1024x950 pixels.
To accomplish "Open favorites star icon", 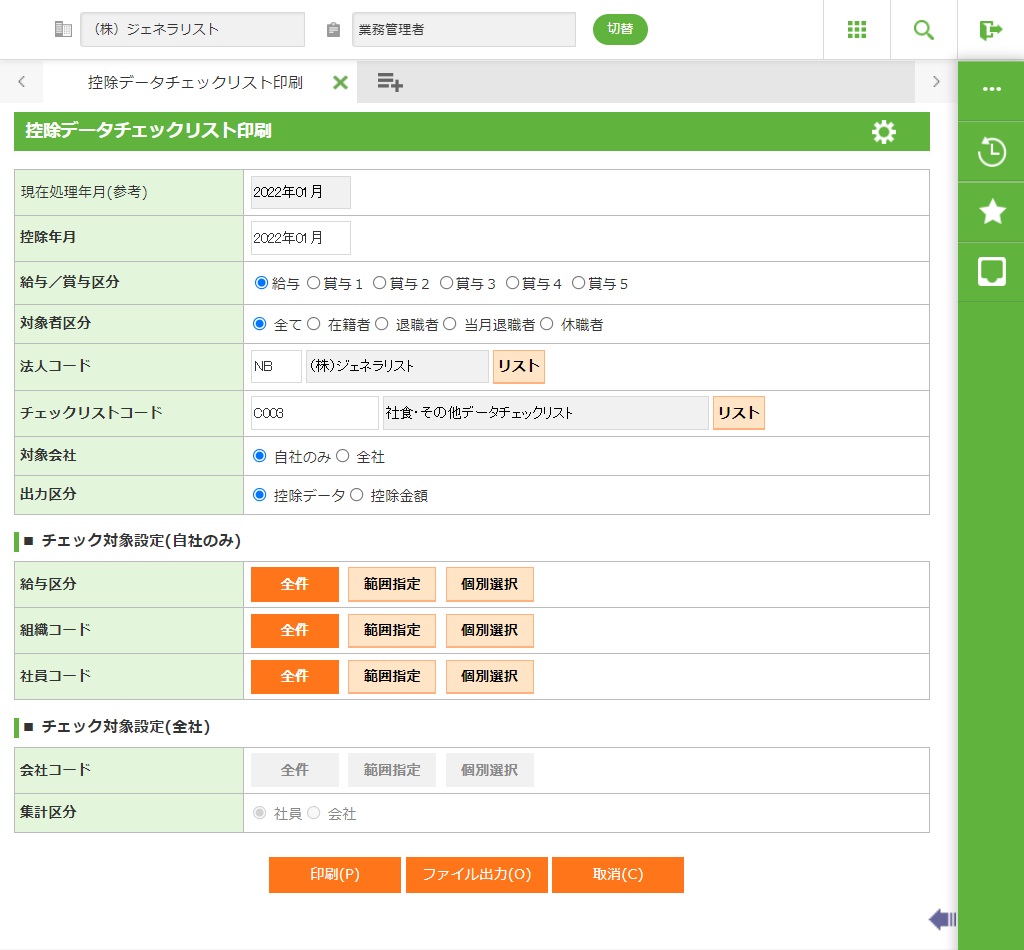I will 991,211.
